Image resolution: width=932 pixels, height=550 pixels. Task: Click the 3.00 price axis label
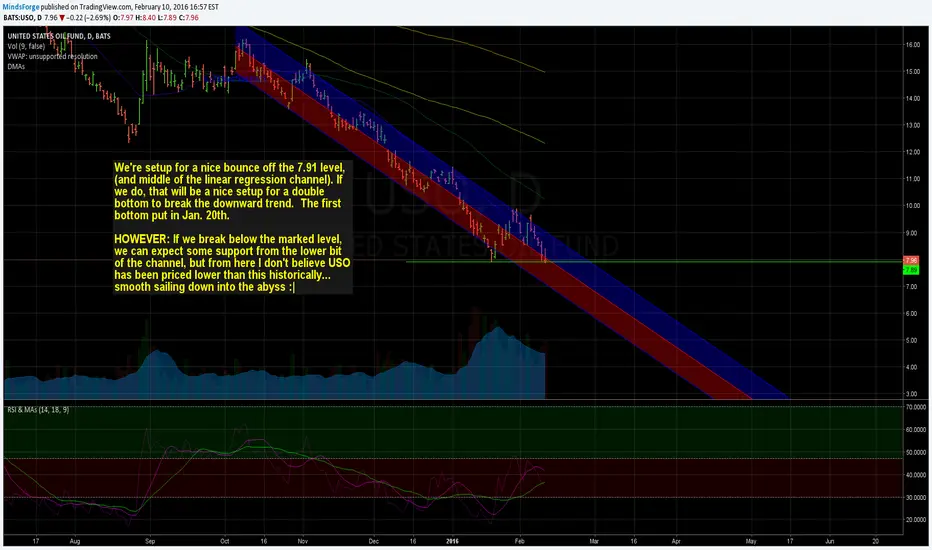pyautogui.click(x=911, y=394)
